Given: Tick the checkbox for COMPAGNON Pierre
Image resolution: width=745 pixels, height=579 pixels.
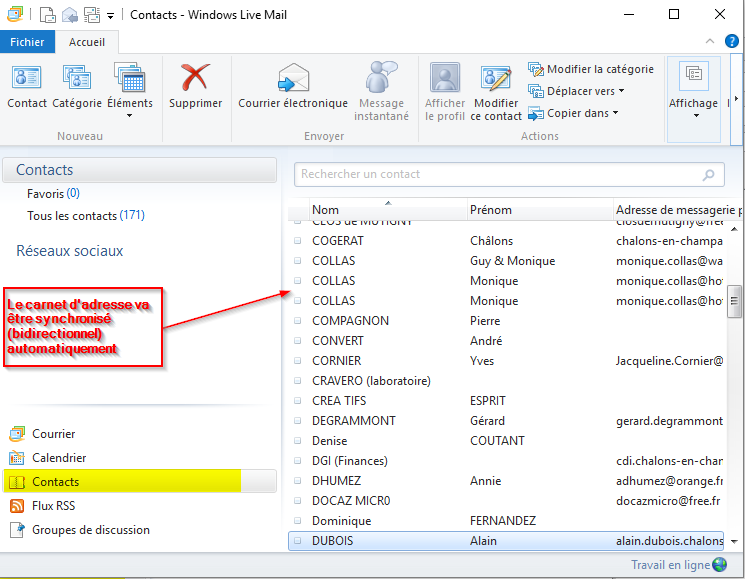Looking at the screenshot, I should click(297, 321).
